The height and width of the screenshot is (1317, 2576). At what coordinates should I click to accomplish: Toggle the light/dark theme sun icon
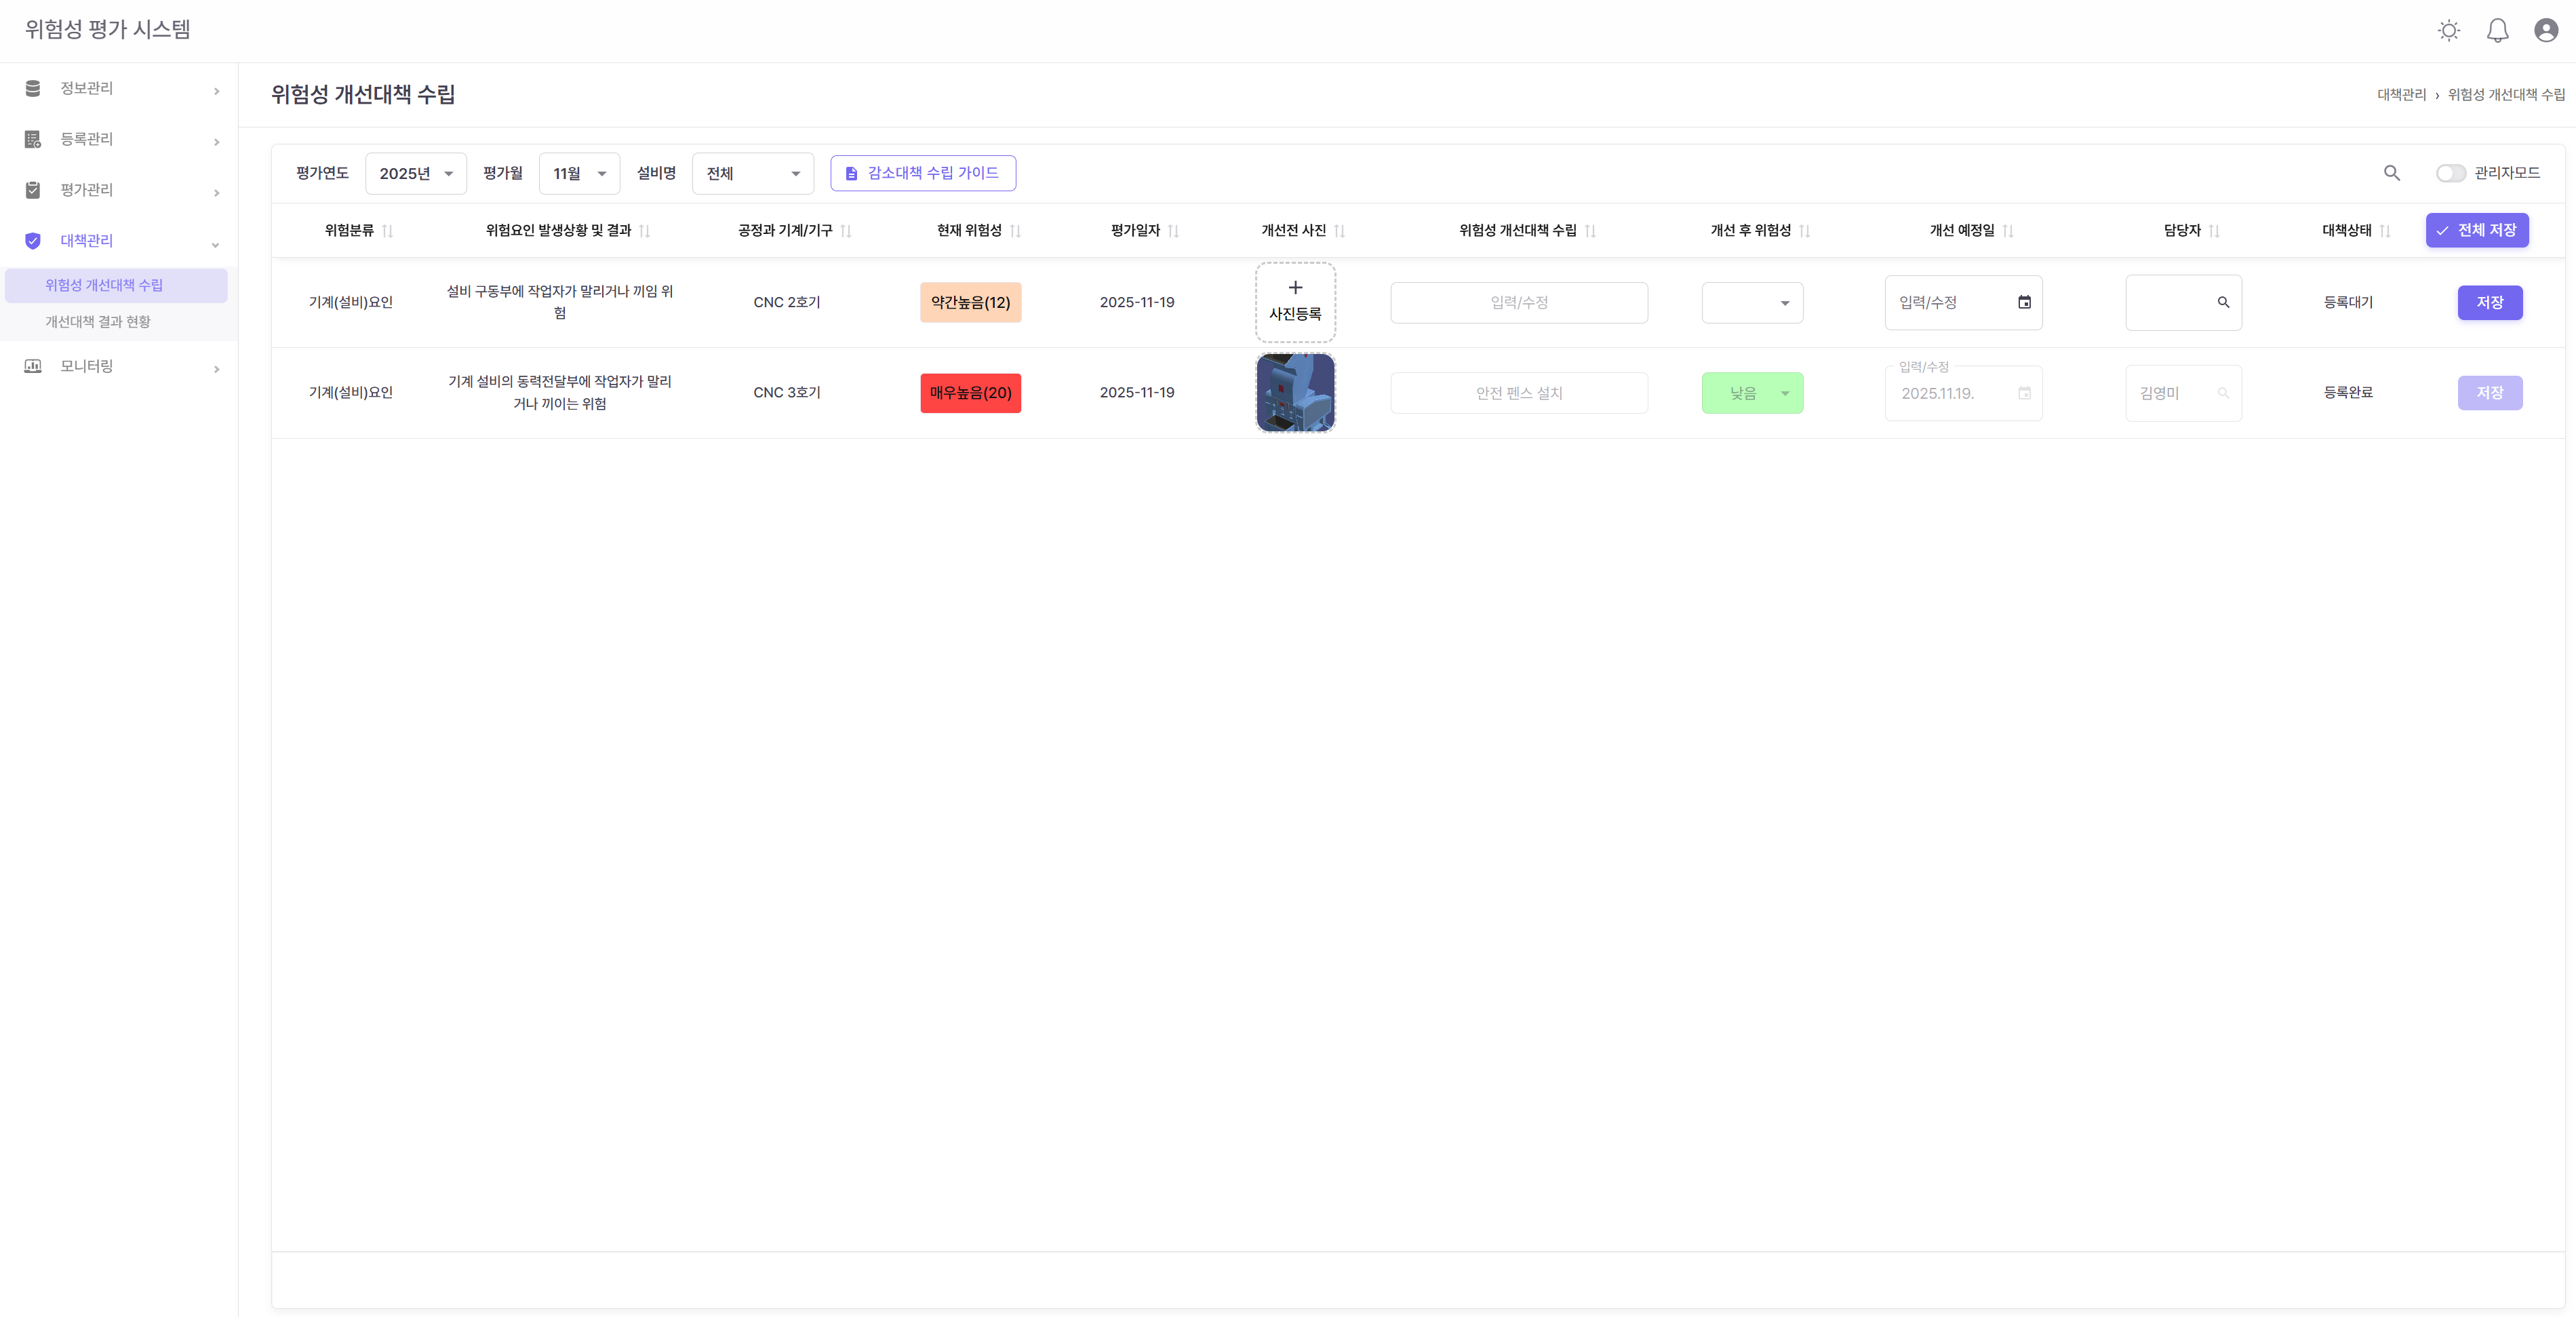click(x=2448, y=30)
